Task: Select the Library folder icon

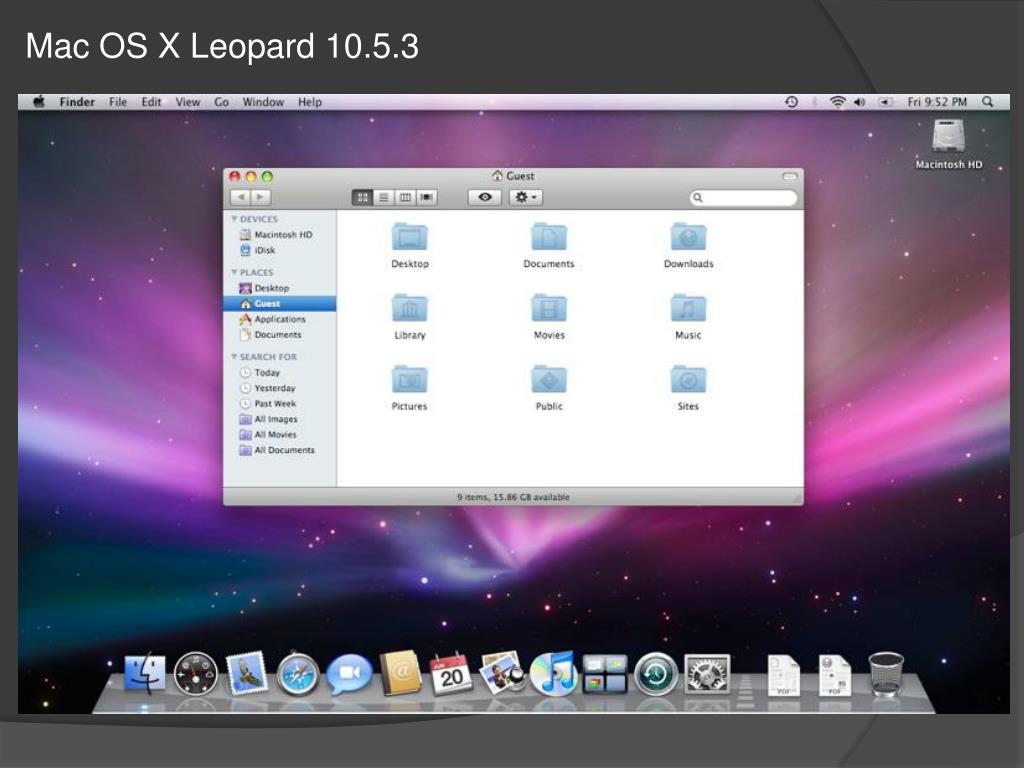Action: click(x=409, y=308)
